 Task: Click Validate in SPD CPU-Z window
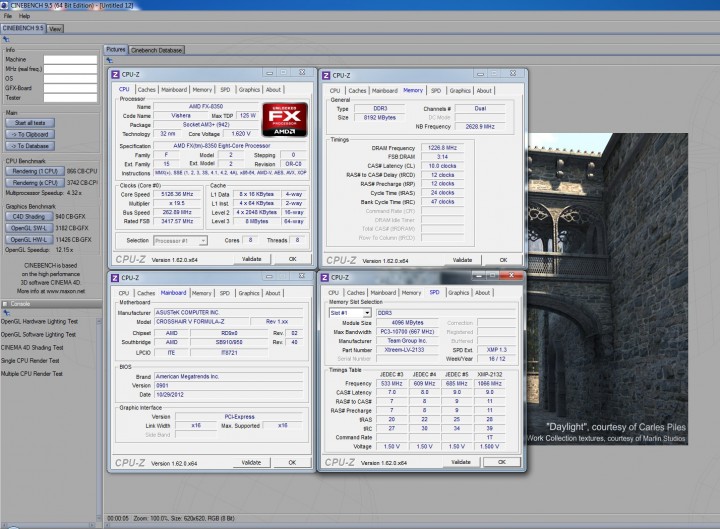pyautogui.click(x=461, y=462)
